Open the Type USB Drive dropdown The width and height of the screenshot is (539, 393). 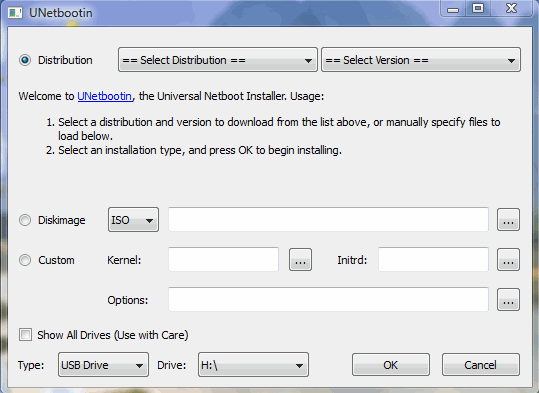(103, 364)
